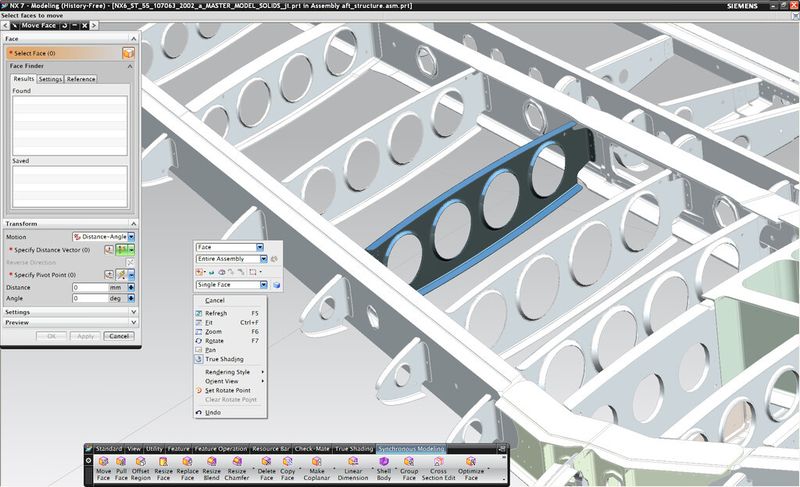
Task: Collapse the Face Finder group
Action: (x=130, y=66)
